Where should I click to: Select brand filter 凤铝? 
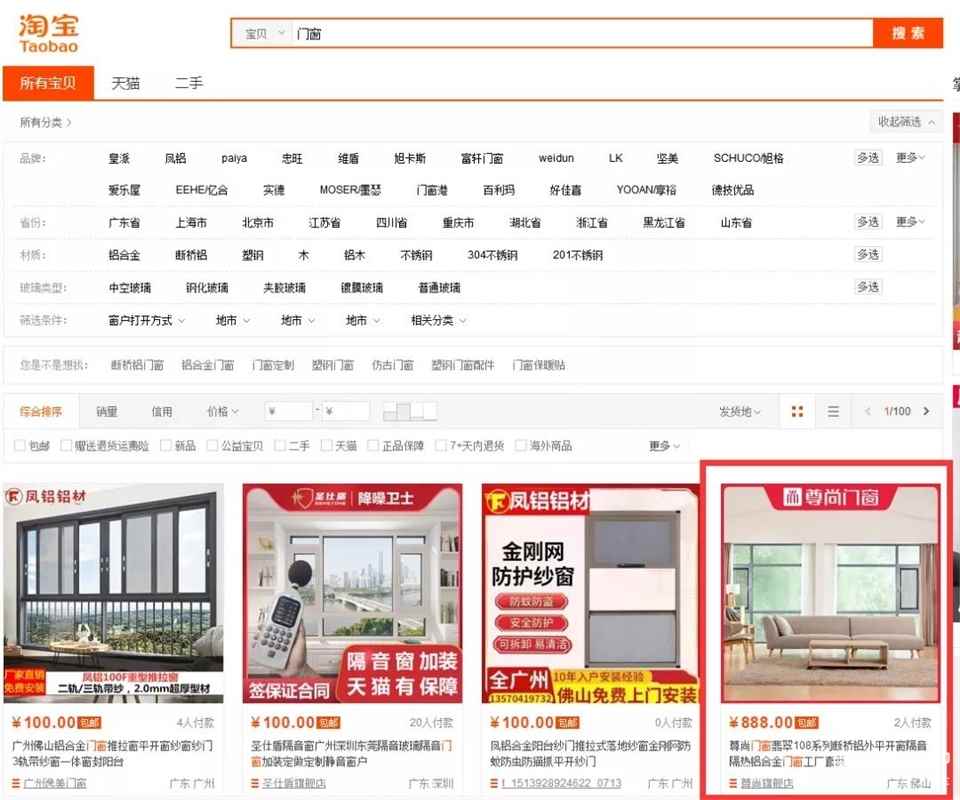pyautogui.click(x=175, y=158)
